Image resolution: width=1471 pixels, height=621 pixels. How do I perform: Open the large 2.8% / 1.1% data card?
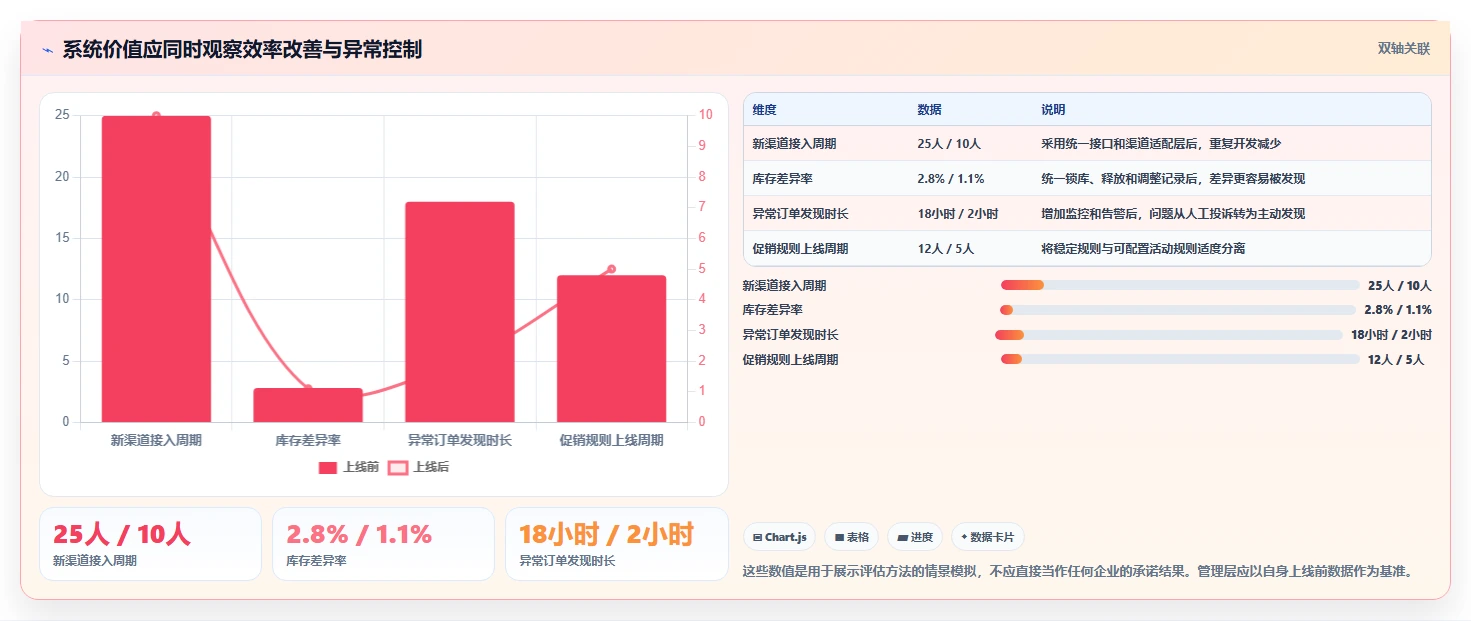click(383, 544)
